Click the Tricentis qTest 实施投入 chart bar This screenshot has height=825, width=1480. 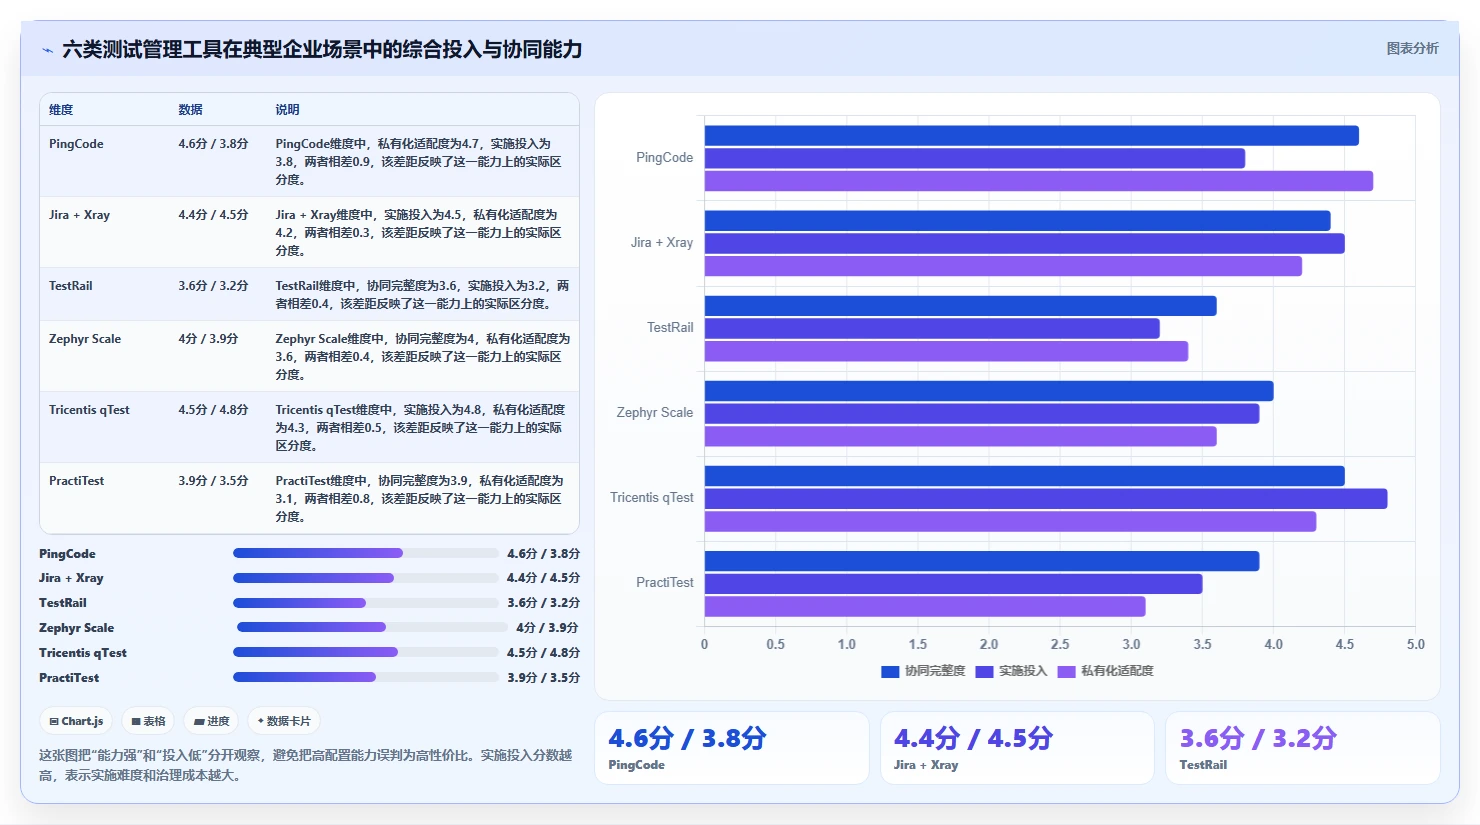[x=1046, y=498]
